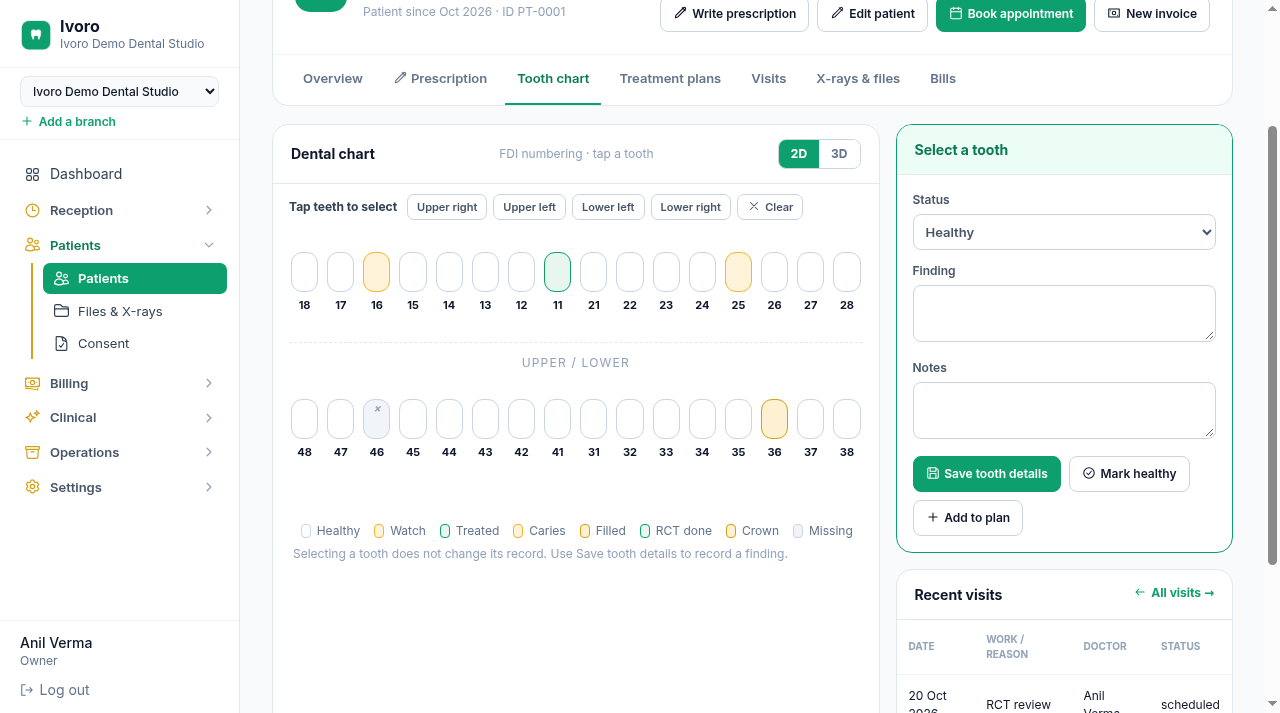Select Patients submenu item in sidebar
Image resolution: width=1280 pixels, height=713 pixels.
tap(135, 278)
